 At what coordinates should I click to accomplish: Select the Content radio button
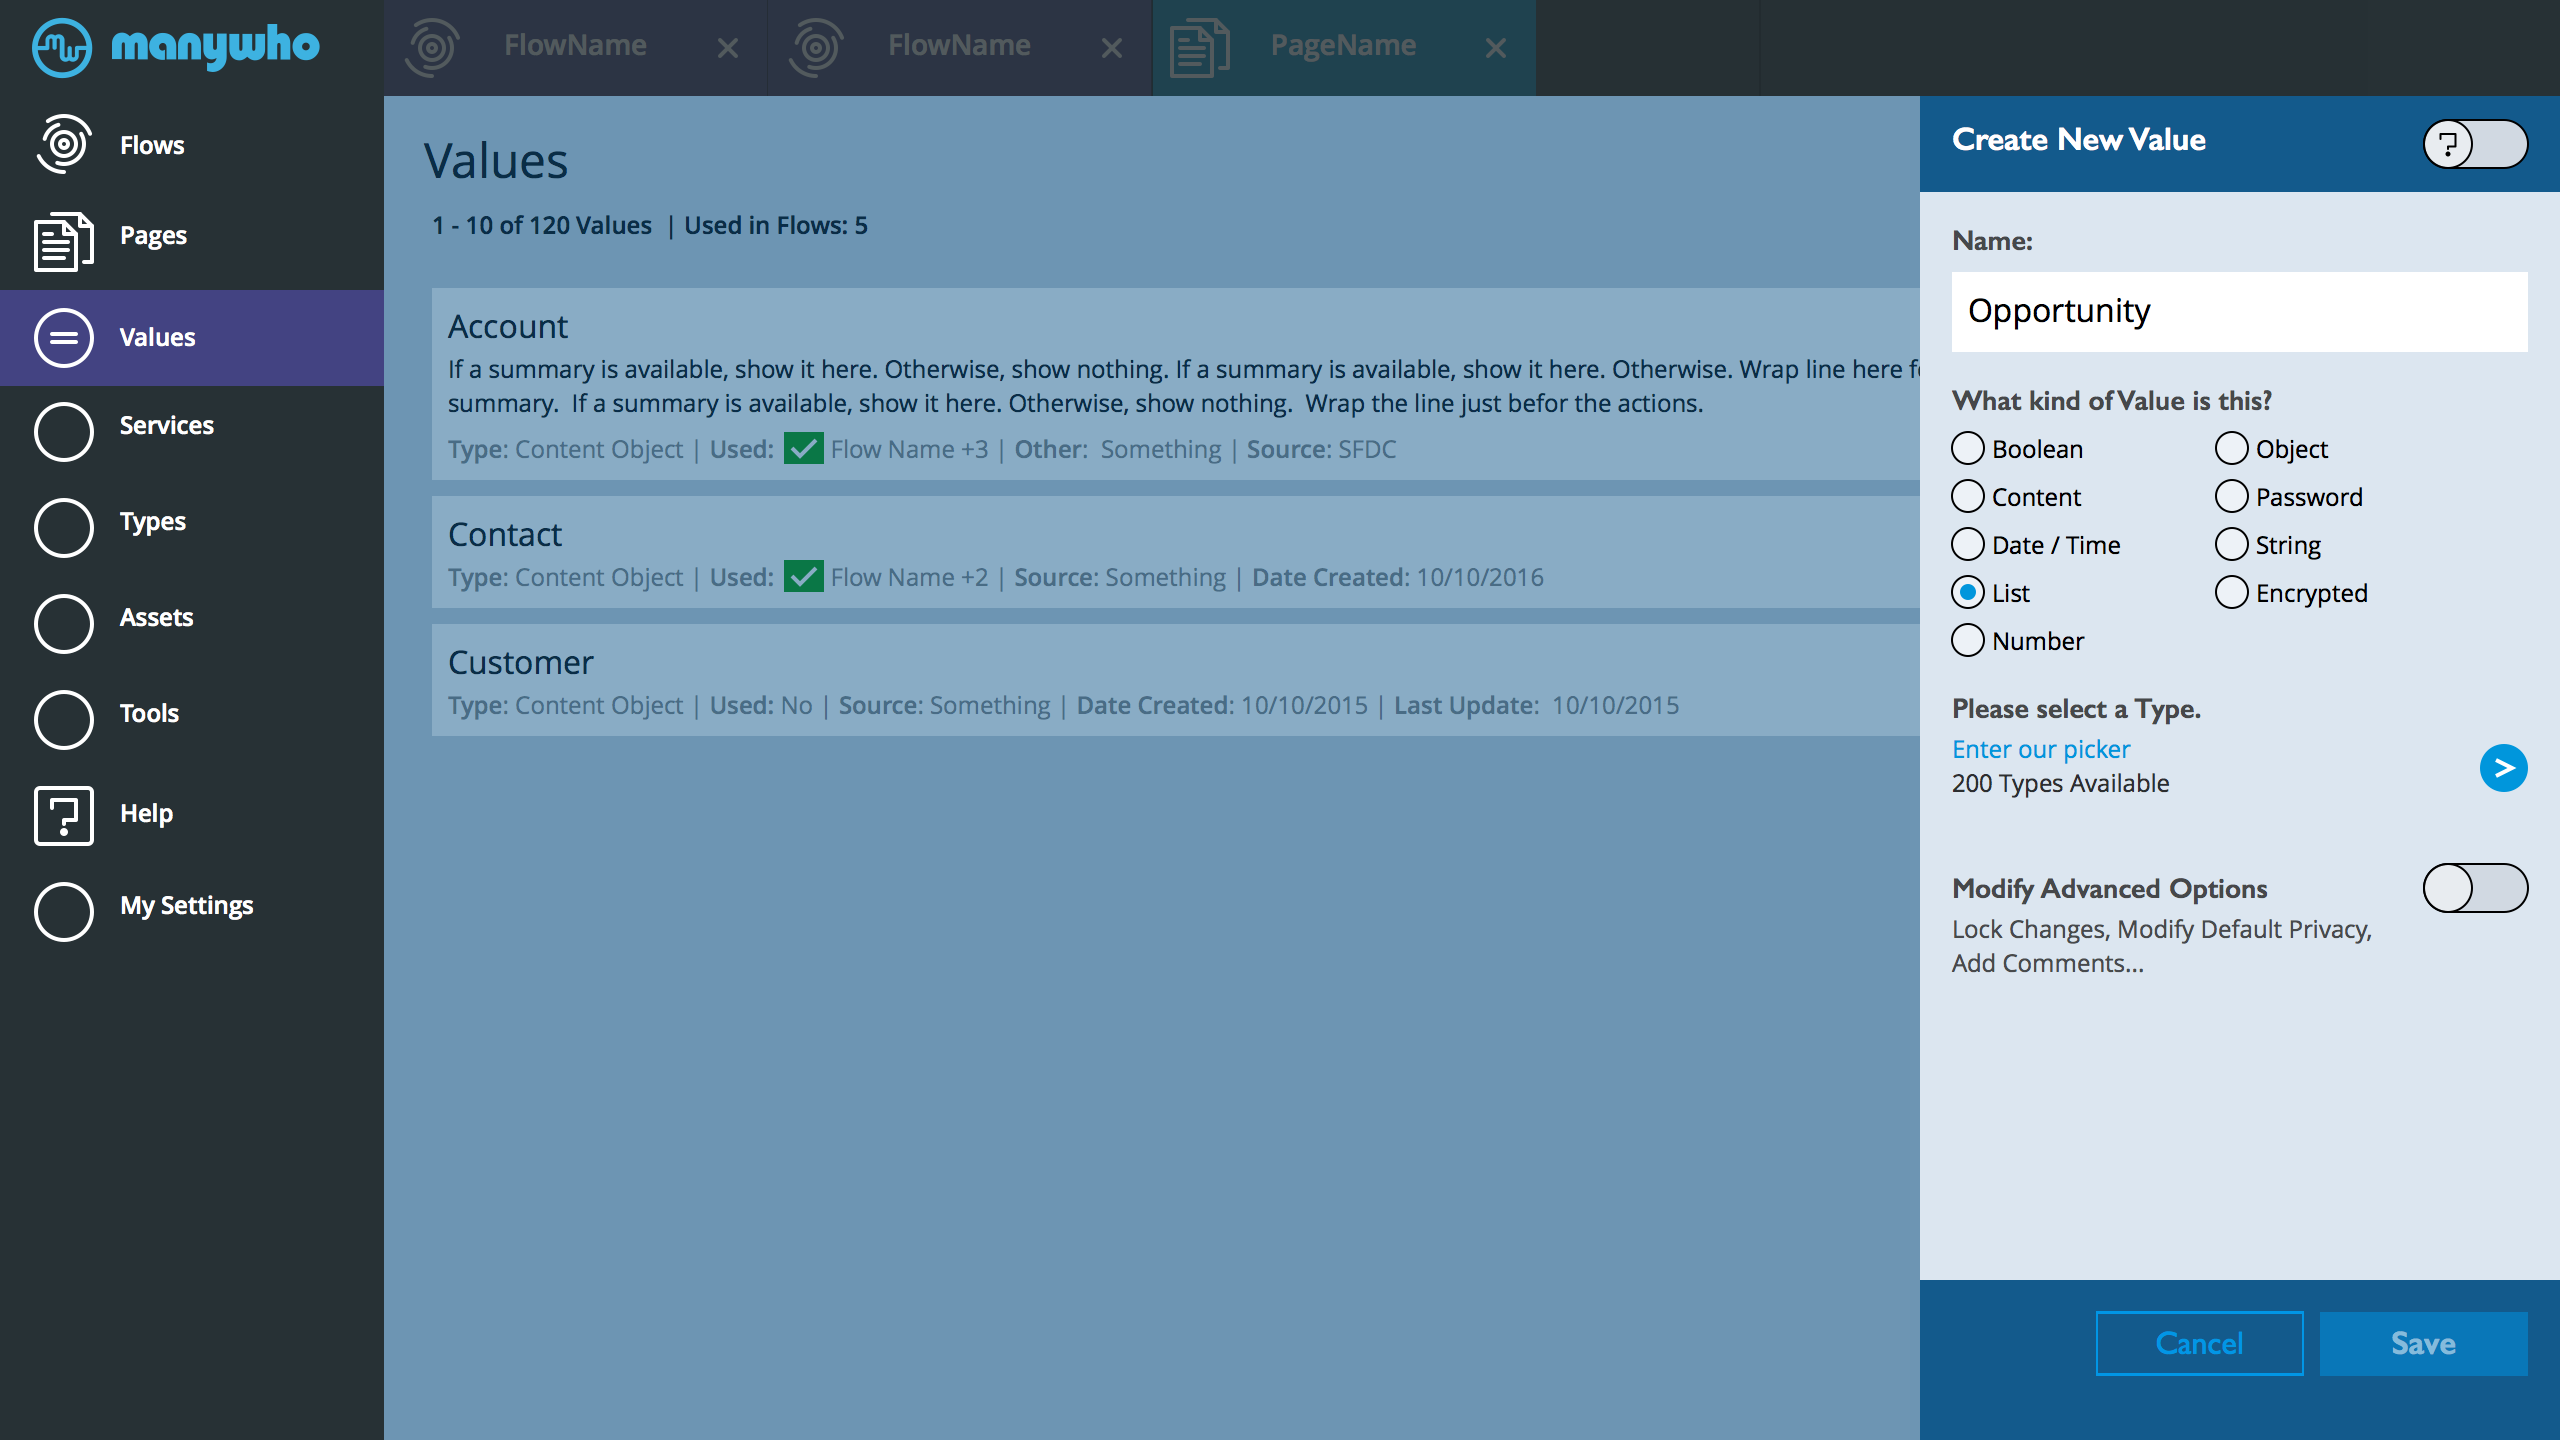click(x=1968, y=496)
